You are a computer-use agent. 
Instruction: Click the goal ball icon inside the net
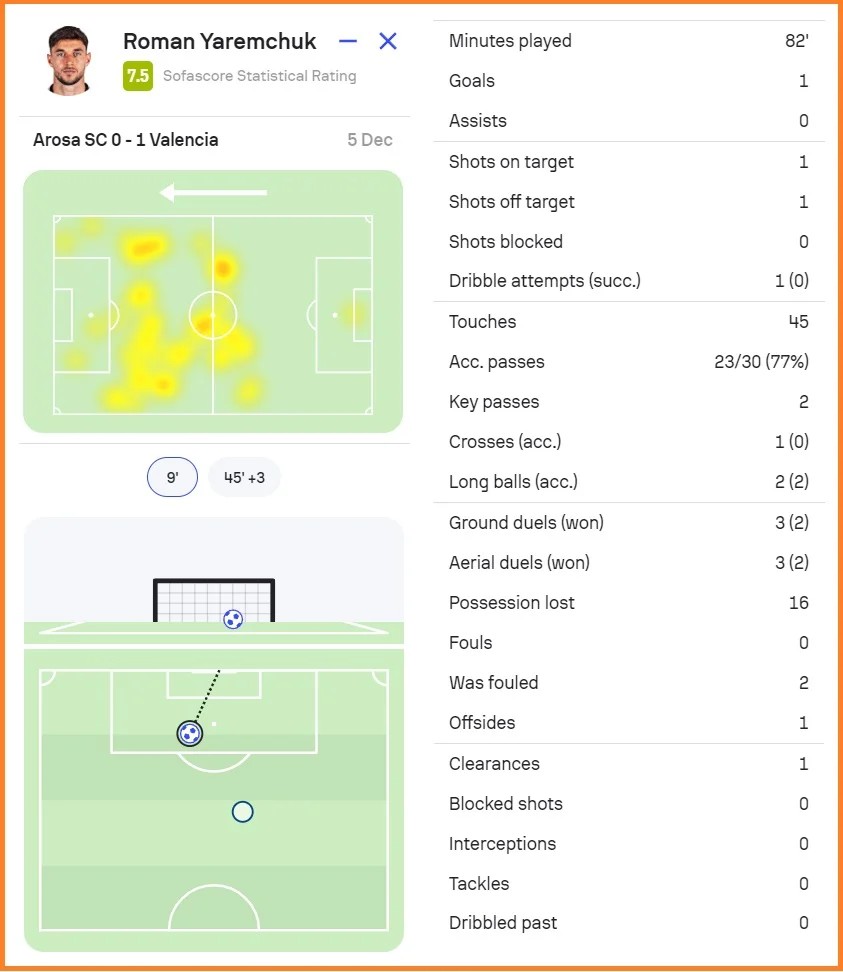tap(233, 619)
